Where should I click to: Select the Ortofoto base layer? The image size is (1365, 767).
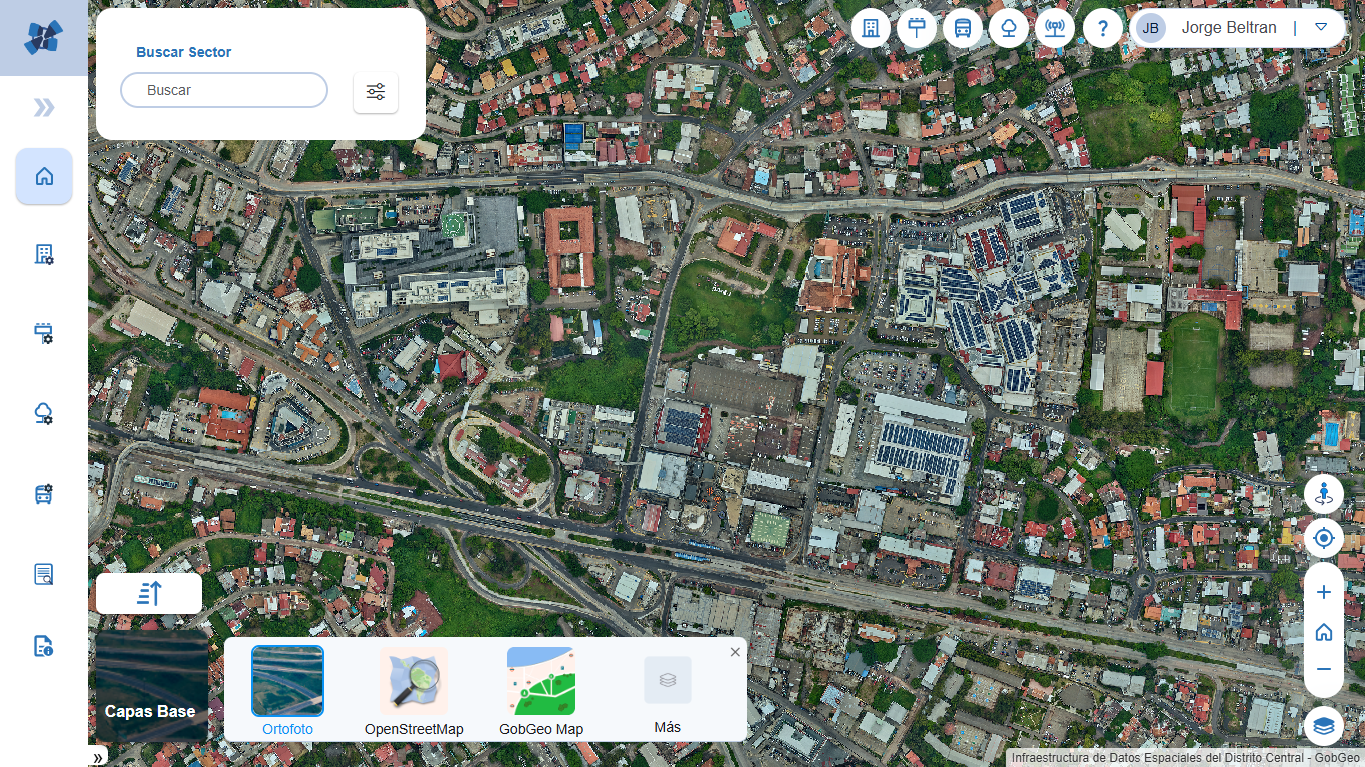tap(287, 681)
